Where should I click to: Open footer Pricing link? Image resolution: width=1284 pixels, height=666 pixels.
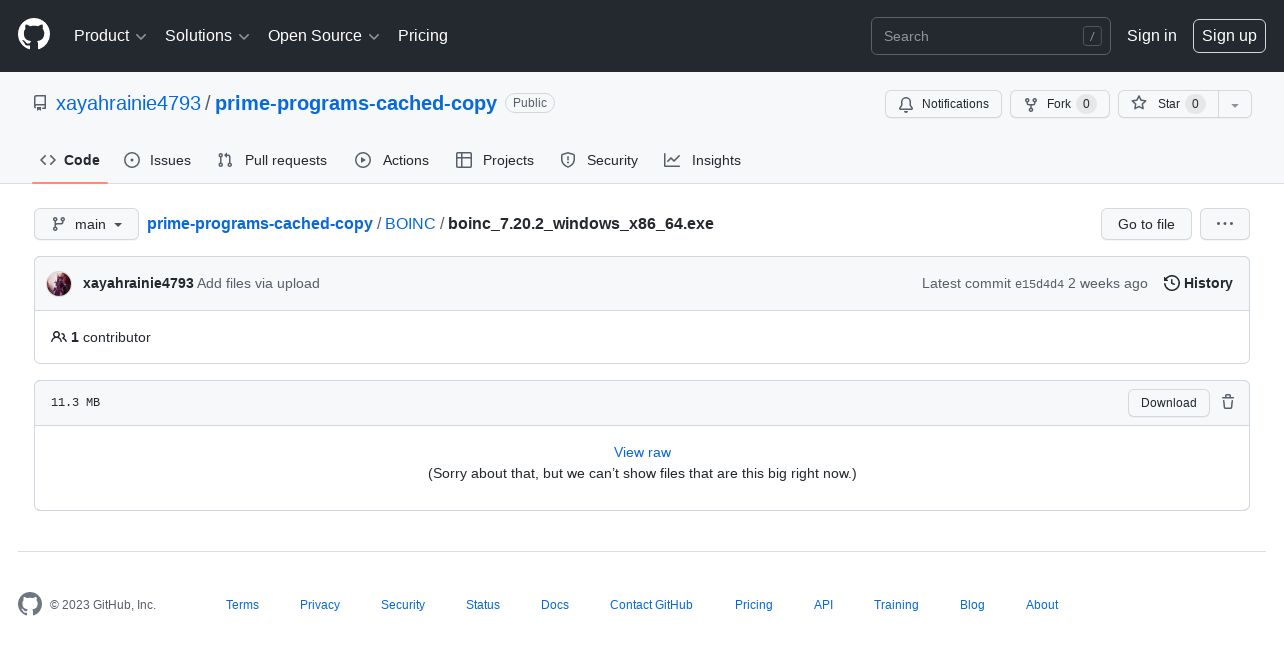(x=754, y=605)
